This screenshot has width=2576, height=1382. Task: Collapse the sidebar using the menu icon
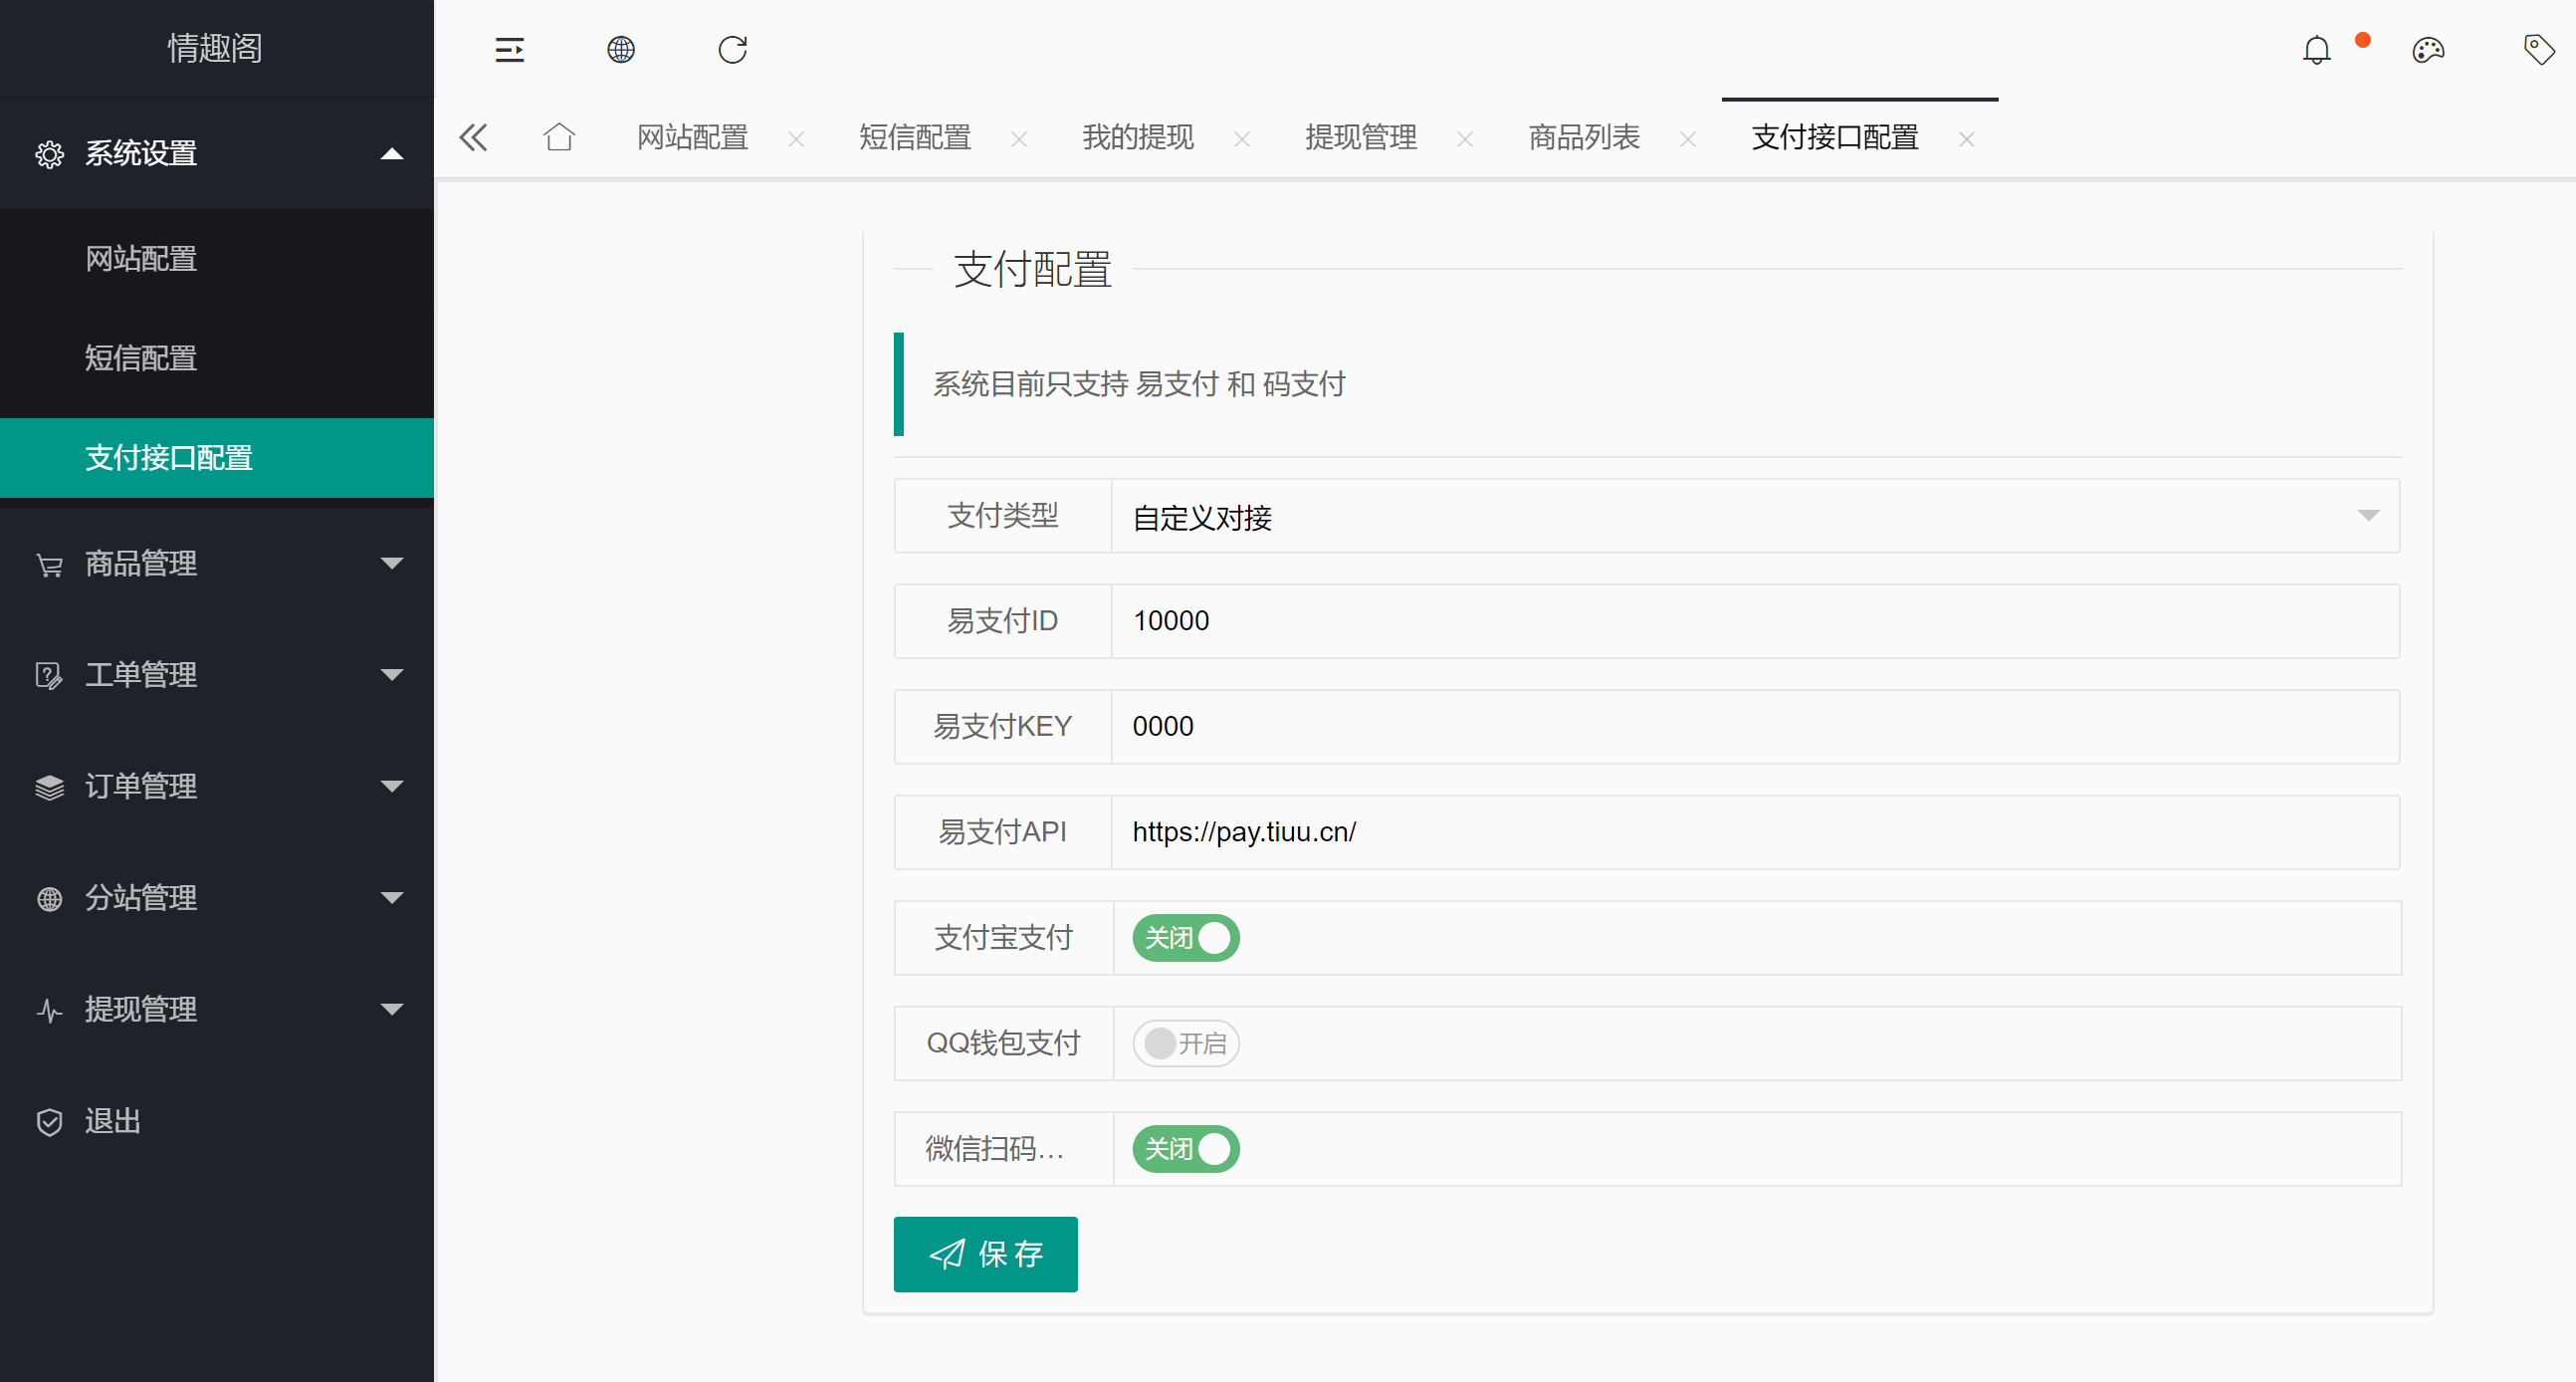click(x=509, y=49)
